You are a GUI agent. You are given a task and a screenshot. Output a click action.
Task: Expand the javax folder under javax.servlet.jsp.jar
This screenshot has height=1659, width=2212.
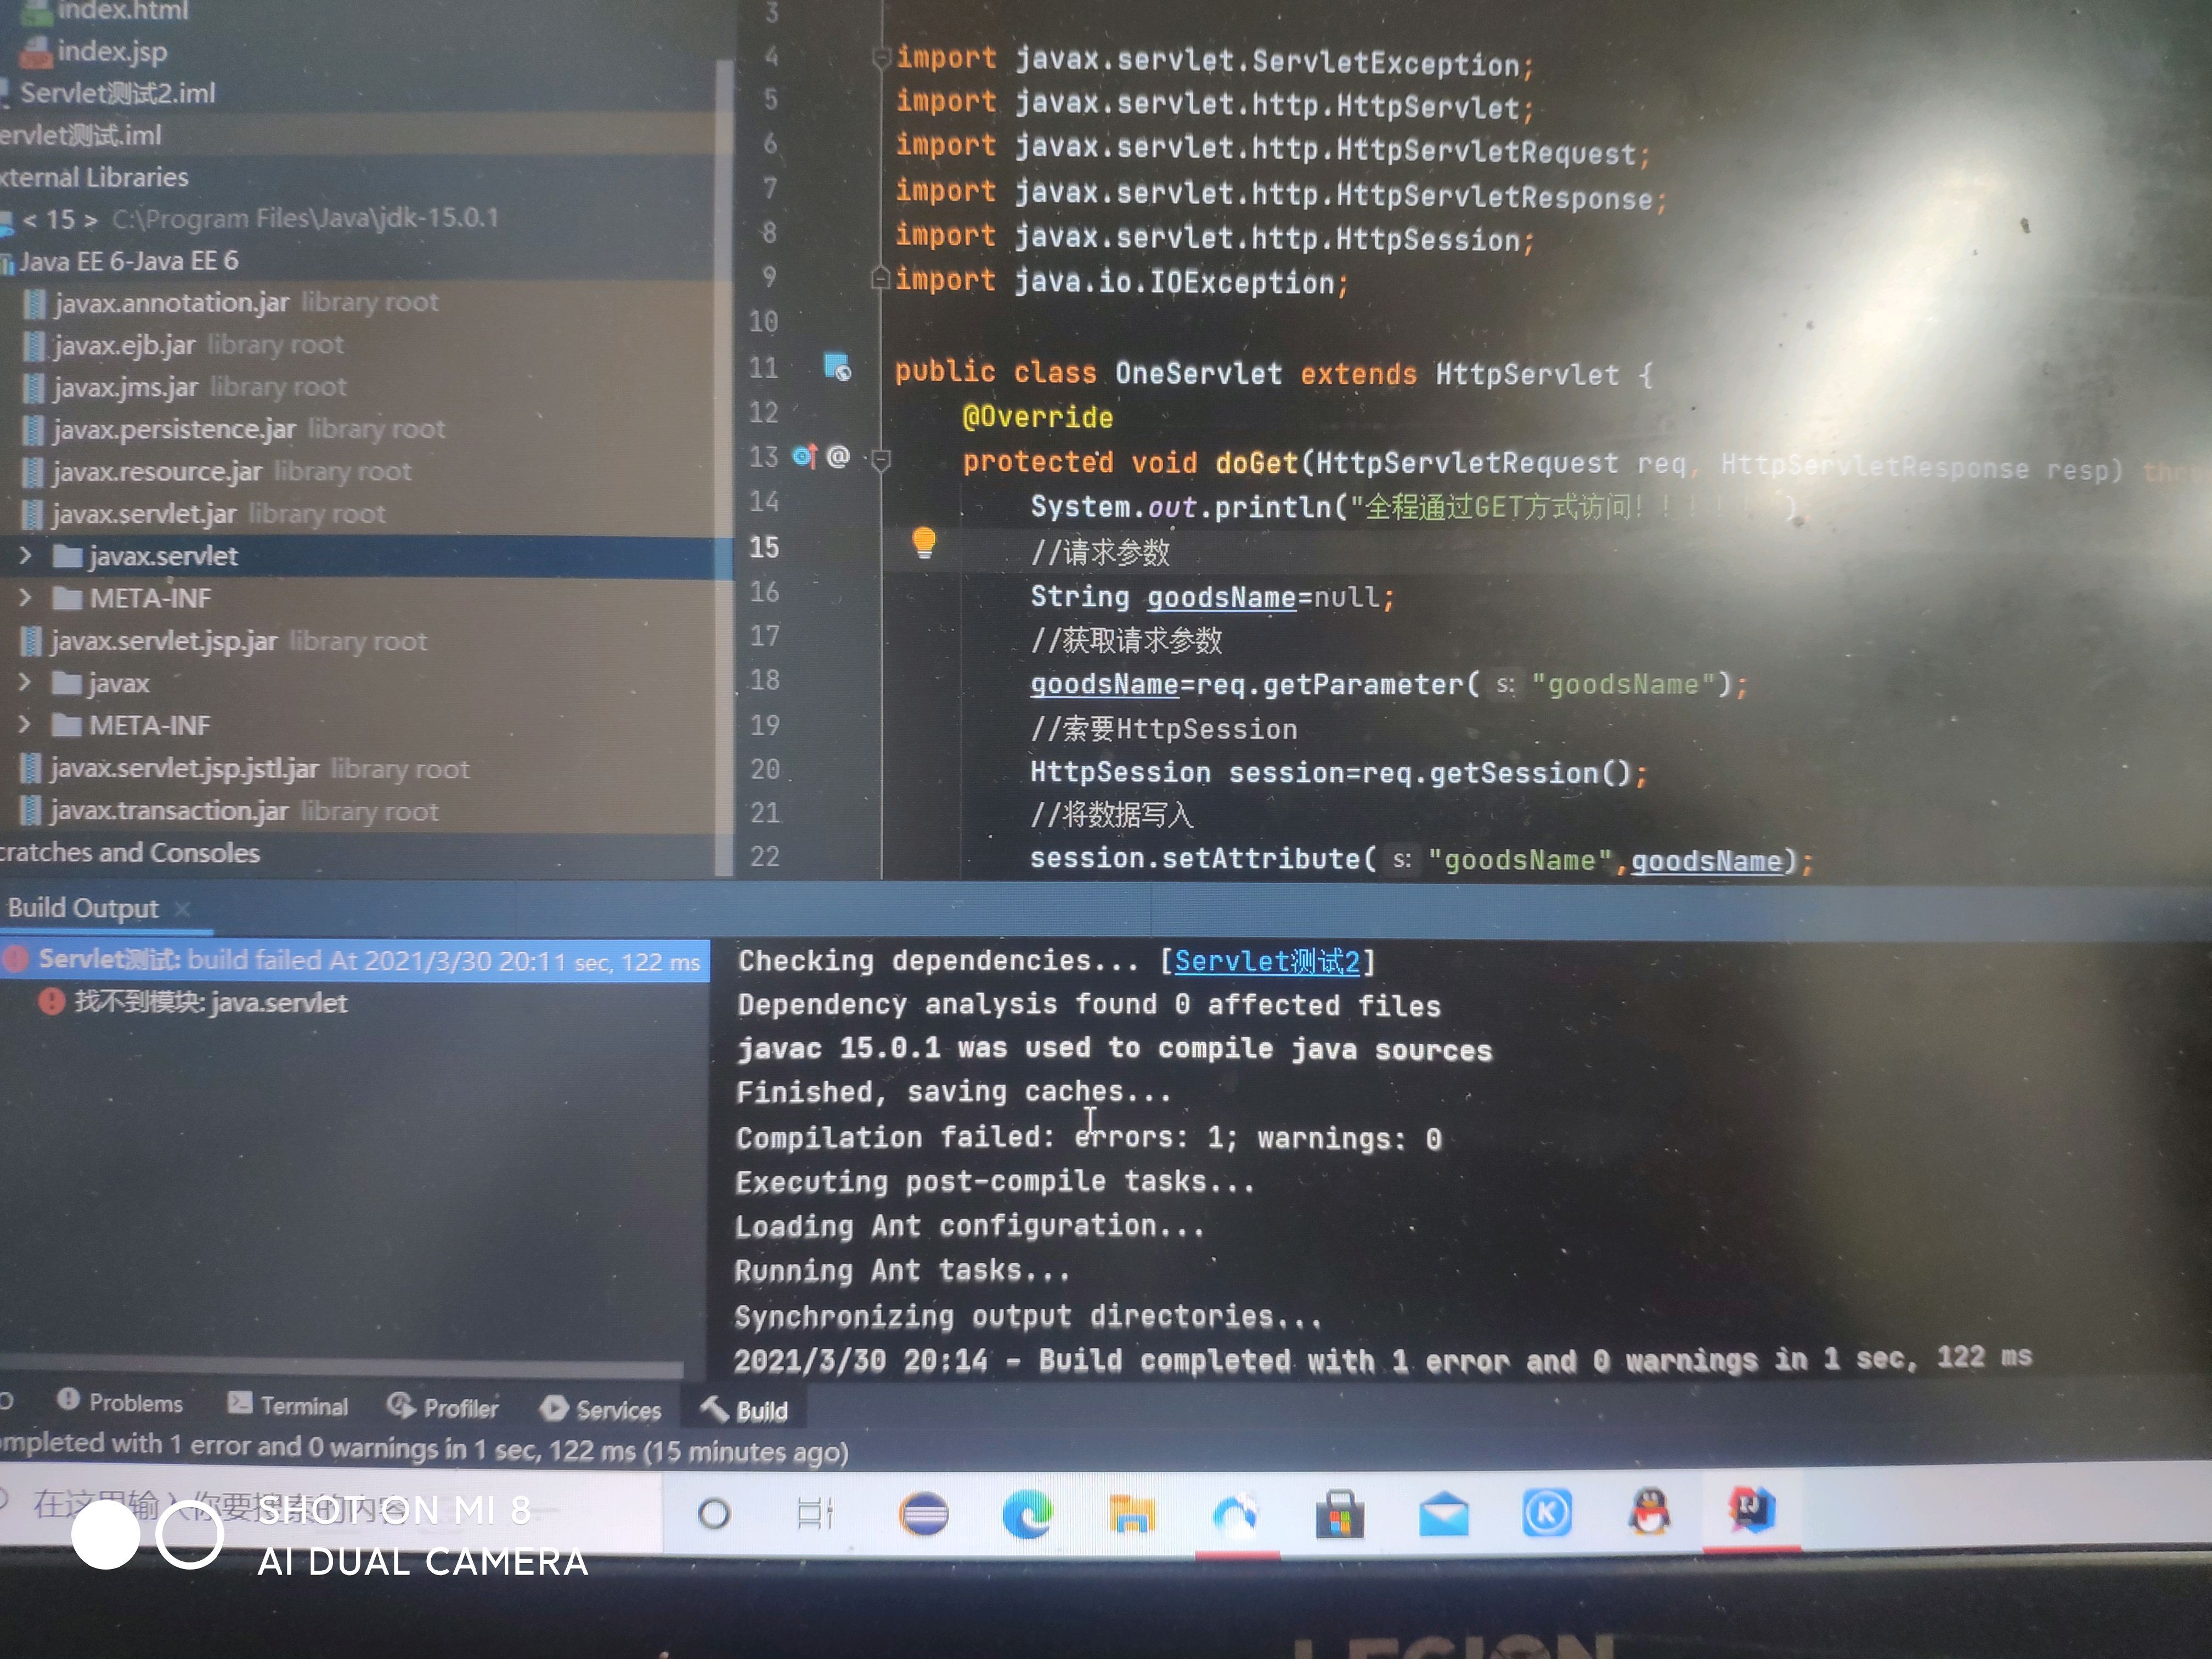[25, 683]
